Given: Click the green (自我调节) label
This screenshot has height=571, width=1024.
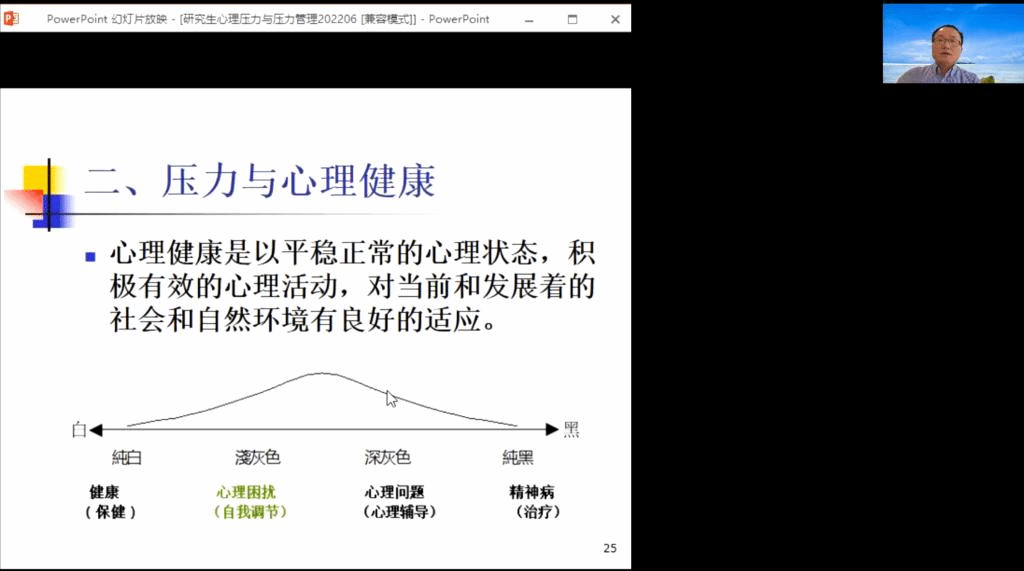Looking at the screenshot, I should tap(250, 512).
